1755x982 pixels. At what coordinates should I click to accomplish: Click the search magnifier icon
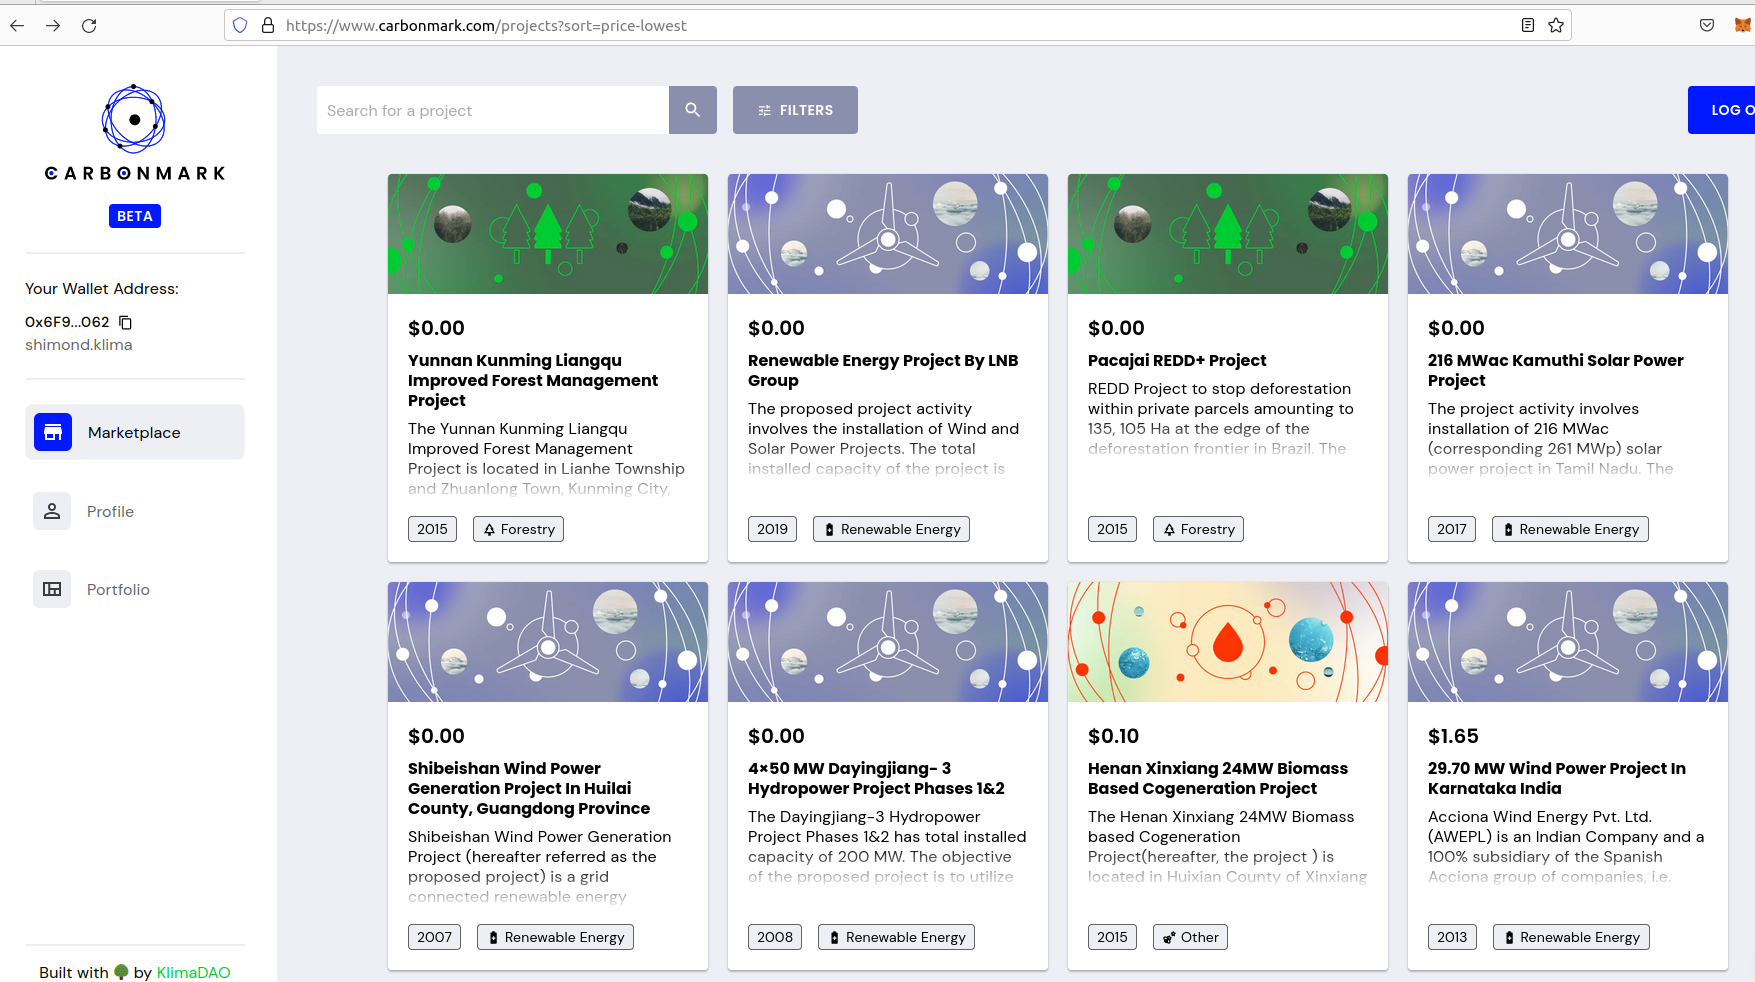point(692,110)
